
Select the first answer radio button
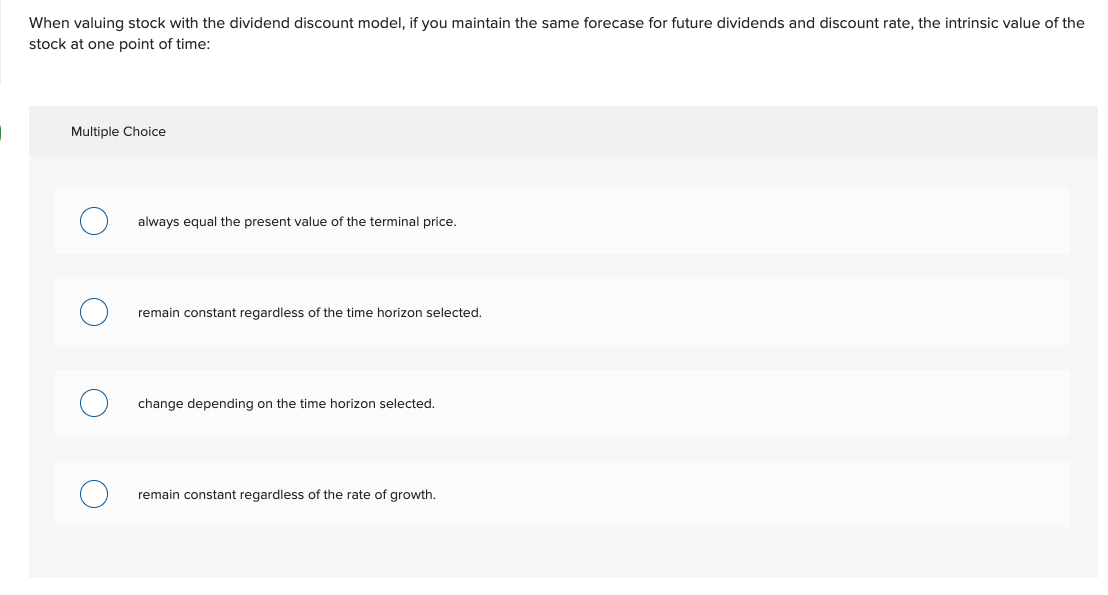(93, 220)
